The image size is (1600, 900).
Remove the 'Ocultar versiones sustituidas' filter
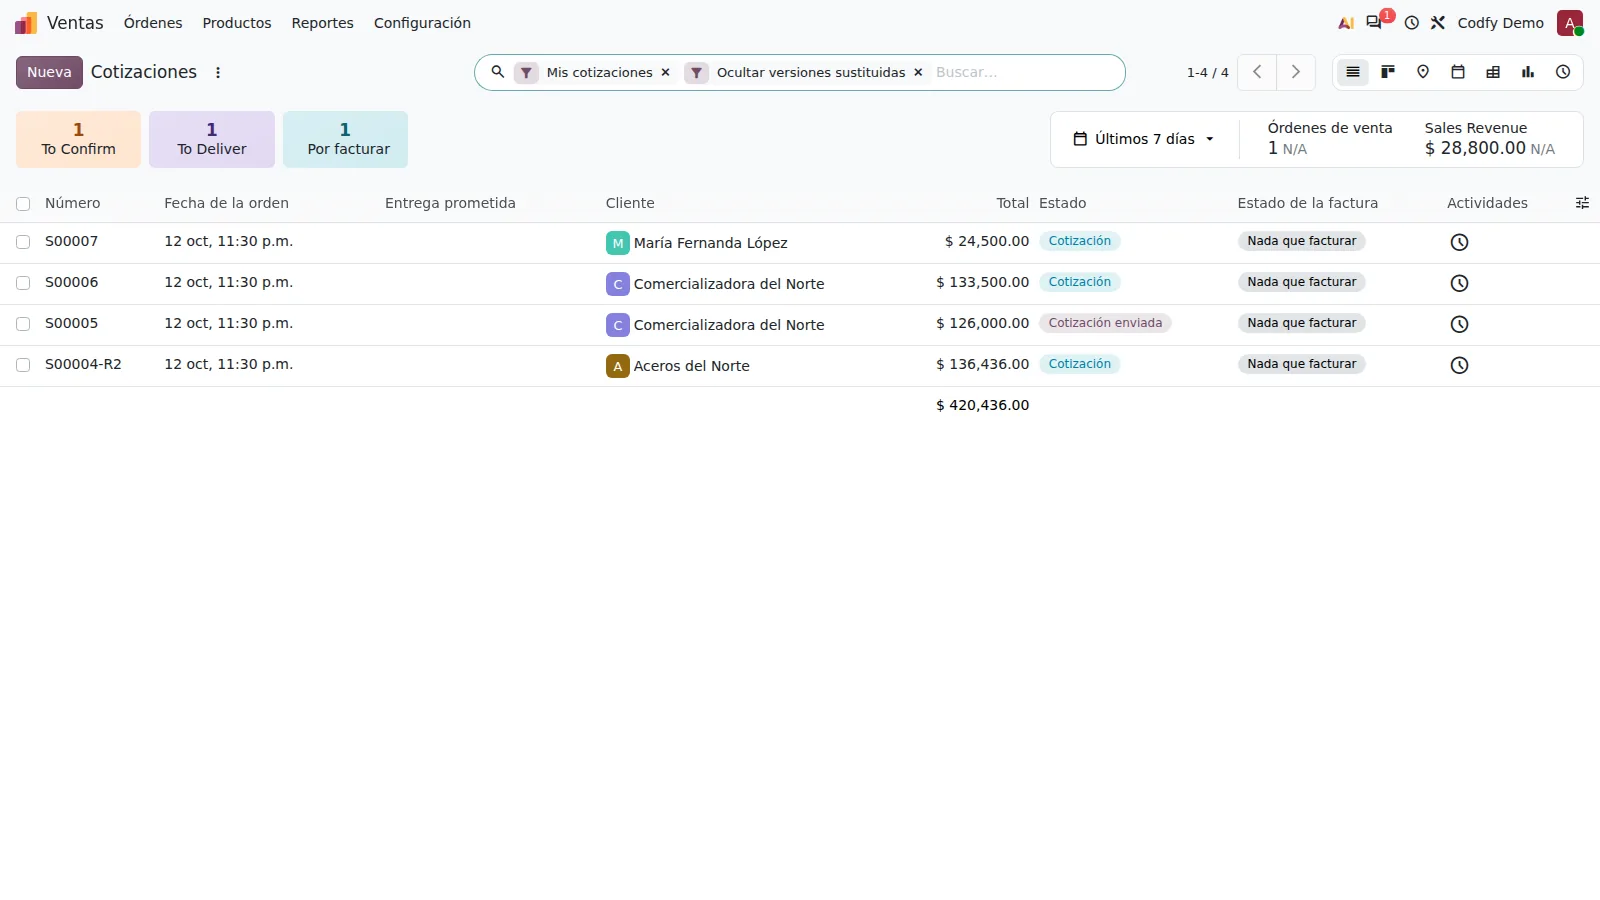pos(918,72)
